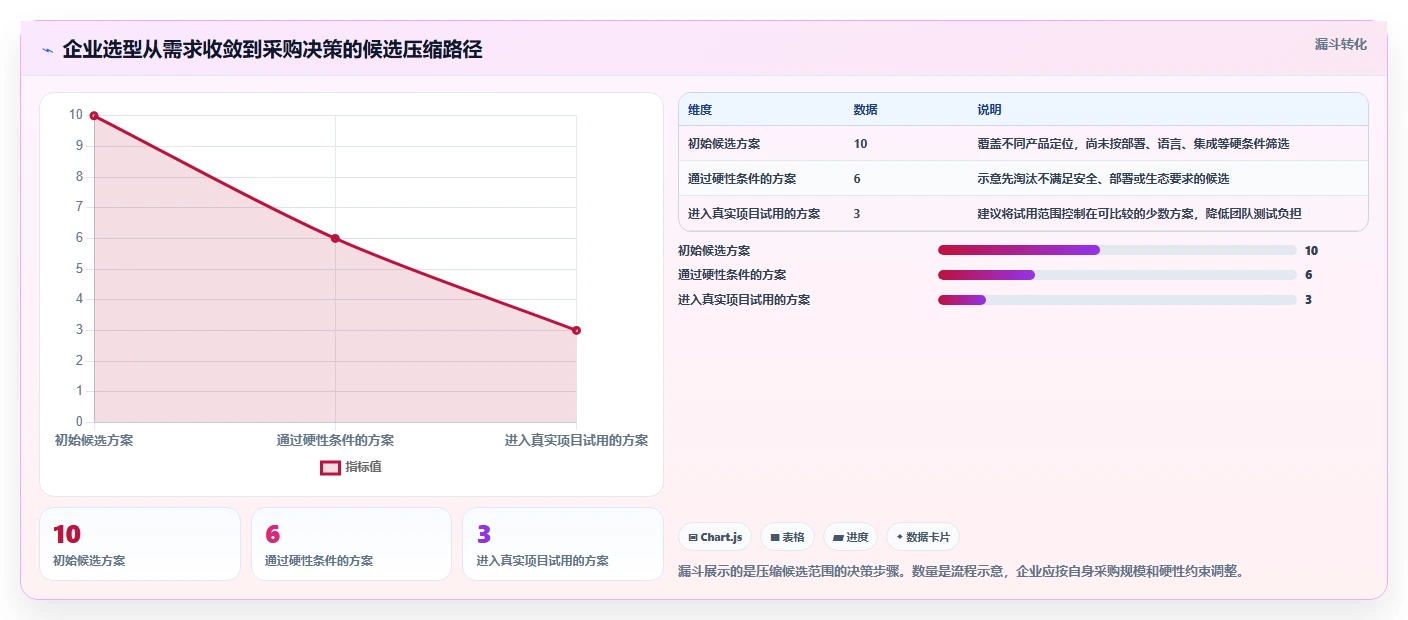Click table data value 3
Viewport: 1408px width, 620px height.
pos(857,214)
